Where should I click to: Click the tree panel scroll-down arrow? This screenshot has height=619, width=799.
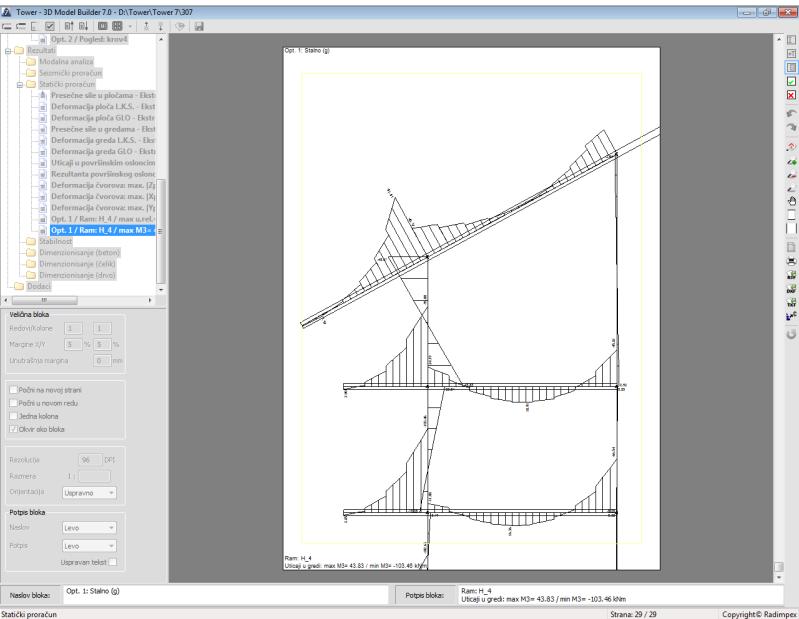click(x=161, y=289)
